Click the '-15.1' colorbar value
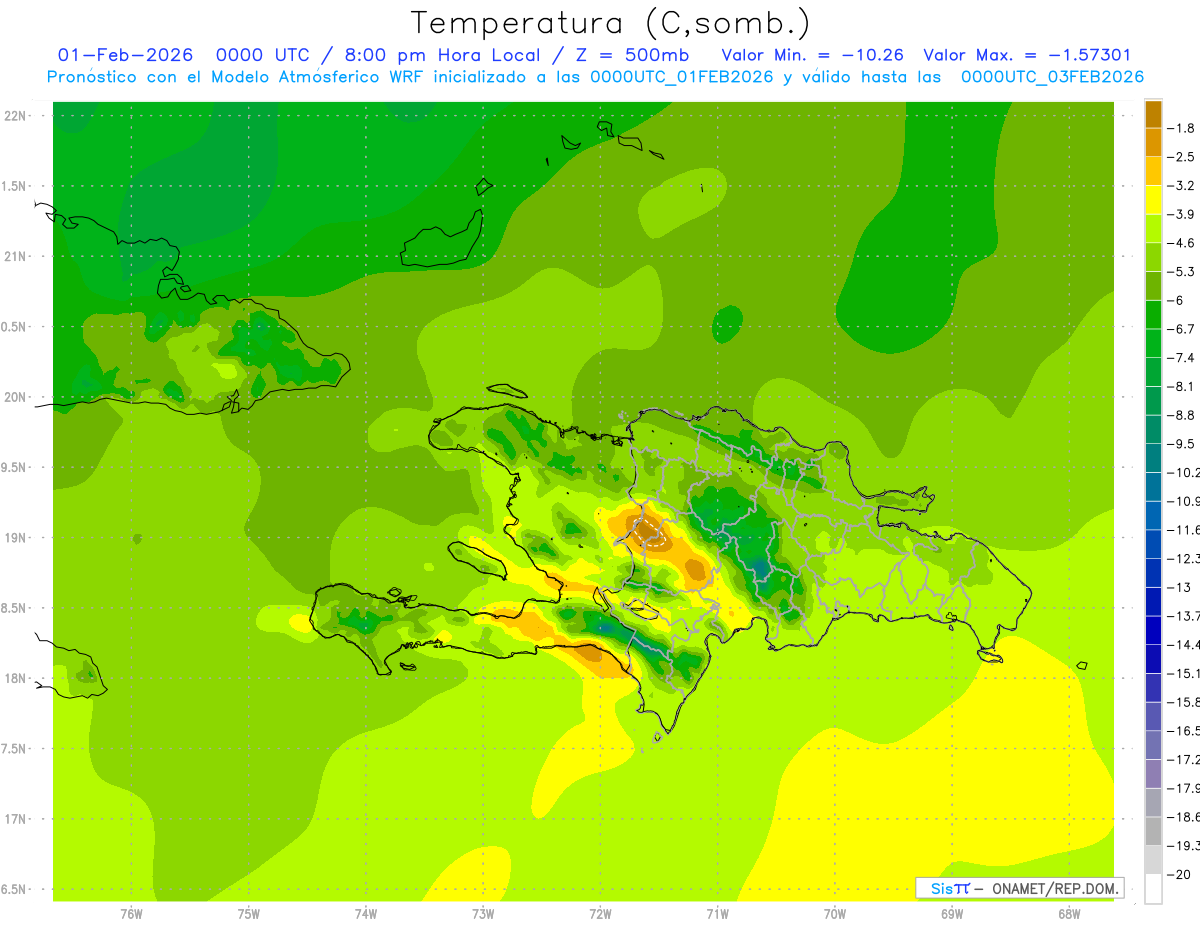This screenshot has height=927, width=1200. pyautogui.click(x=1184, y=673)
